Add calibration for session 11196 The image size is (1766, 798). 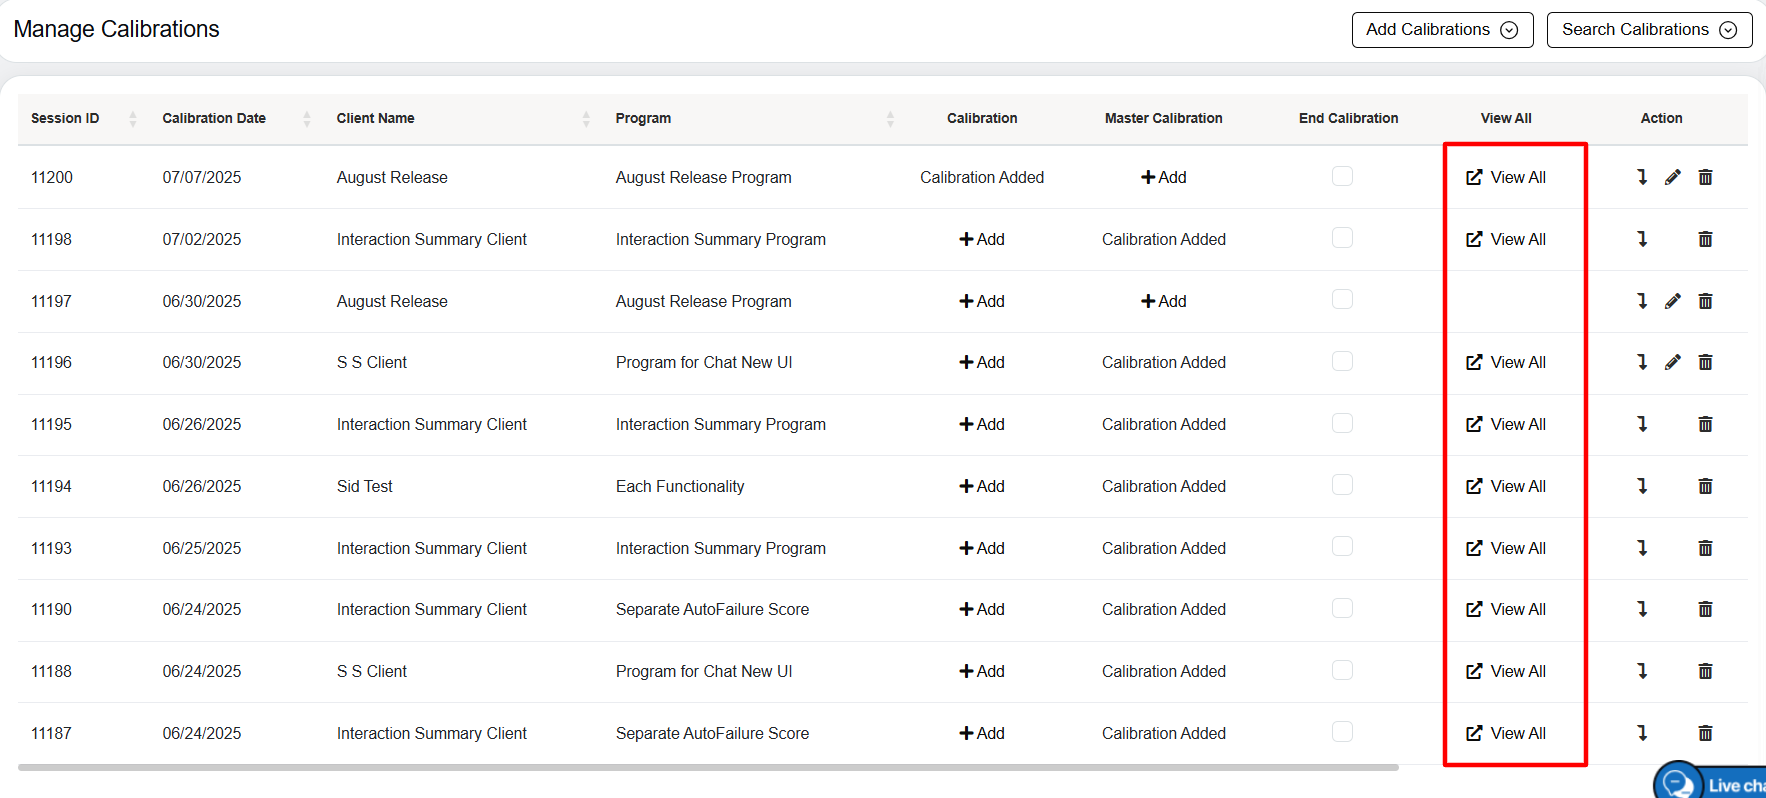click(982, 362)
